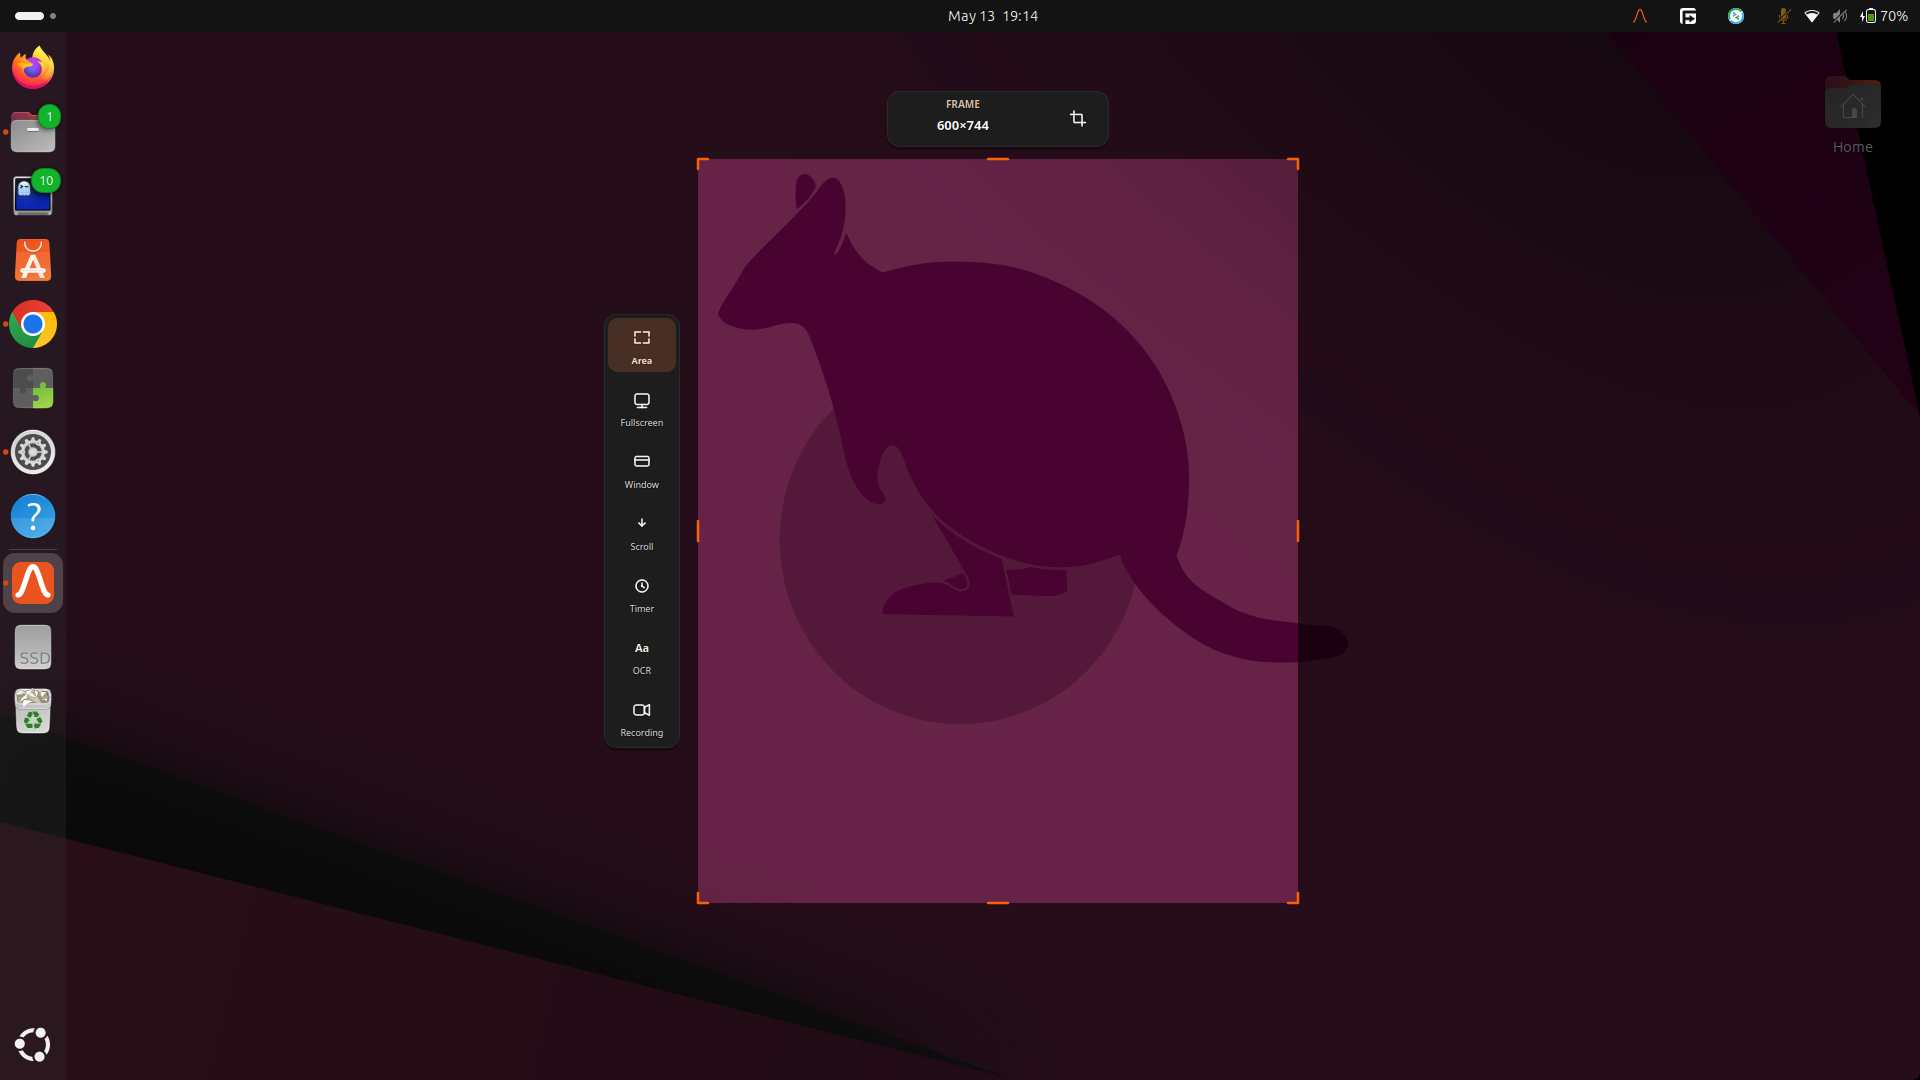Show all applications with the Ubuntu logo button

pos(33,1044)
